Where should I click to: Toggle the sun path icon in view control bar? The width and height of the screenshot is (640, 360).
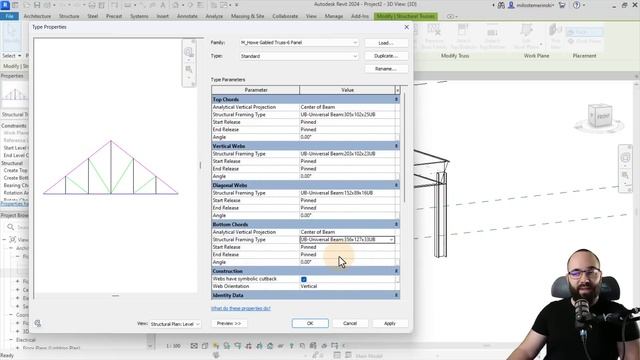pos(216,346)
